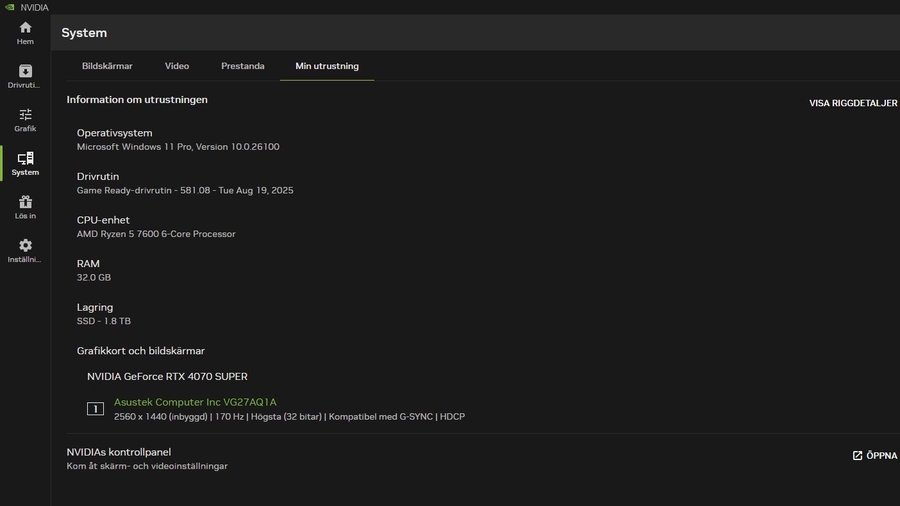Click the Lagring label
The width and height of the screenshot is (900, 506).
pyautogui.click(x=95, y=308)
